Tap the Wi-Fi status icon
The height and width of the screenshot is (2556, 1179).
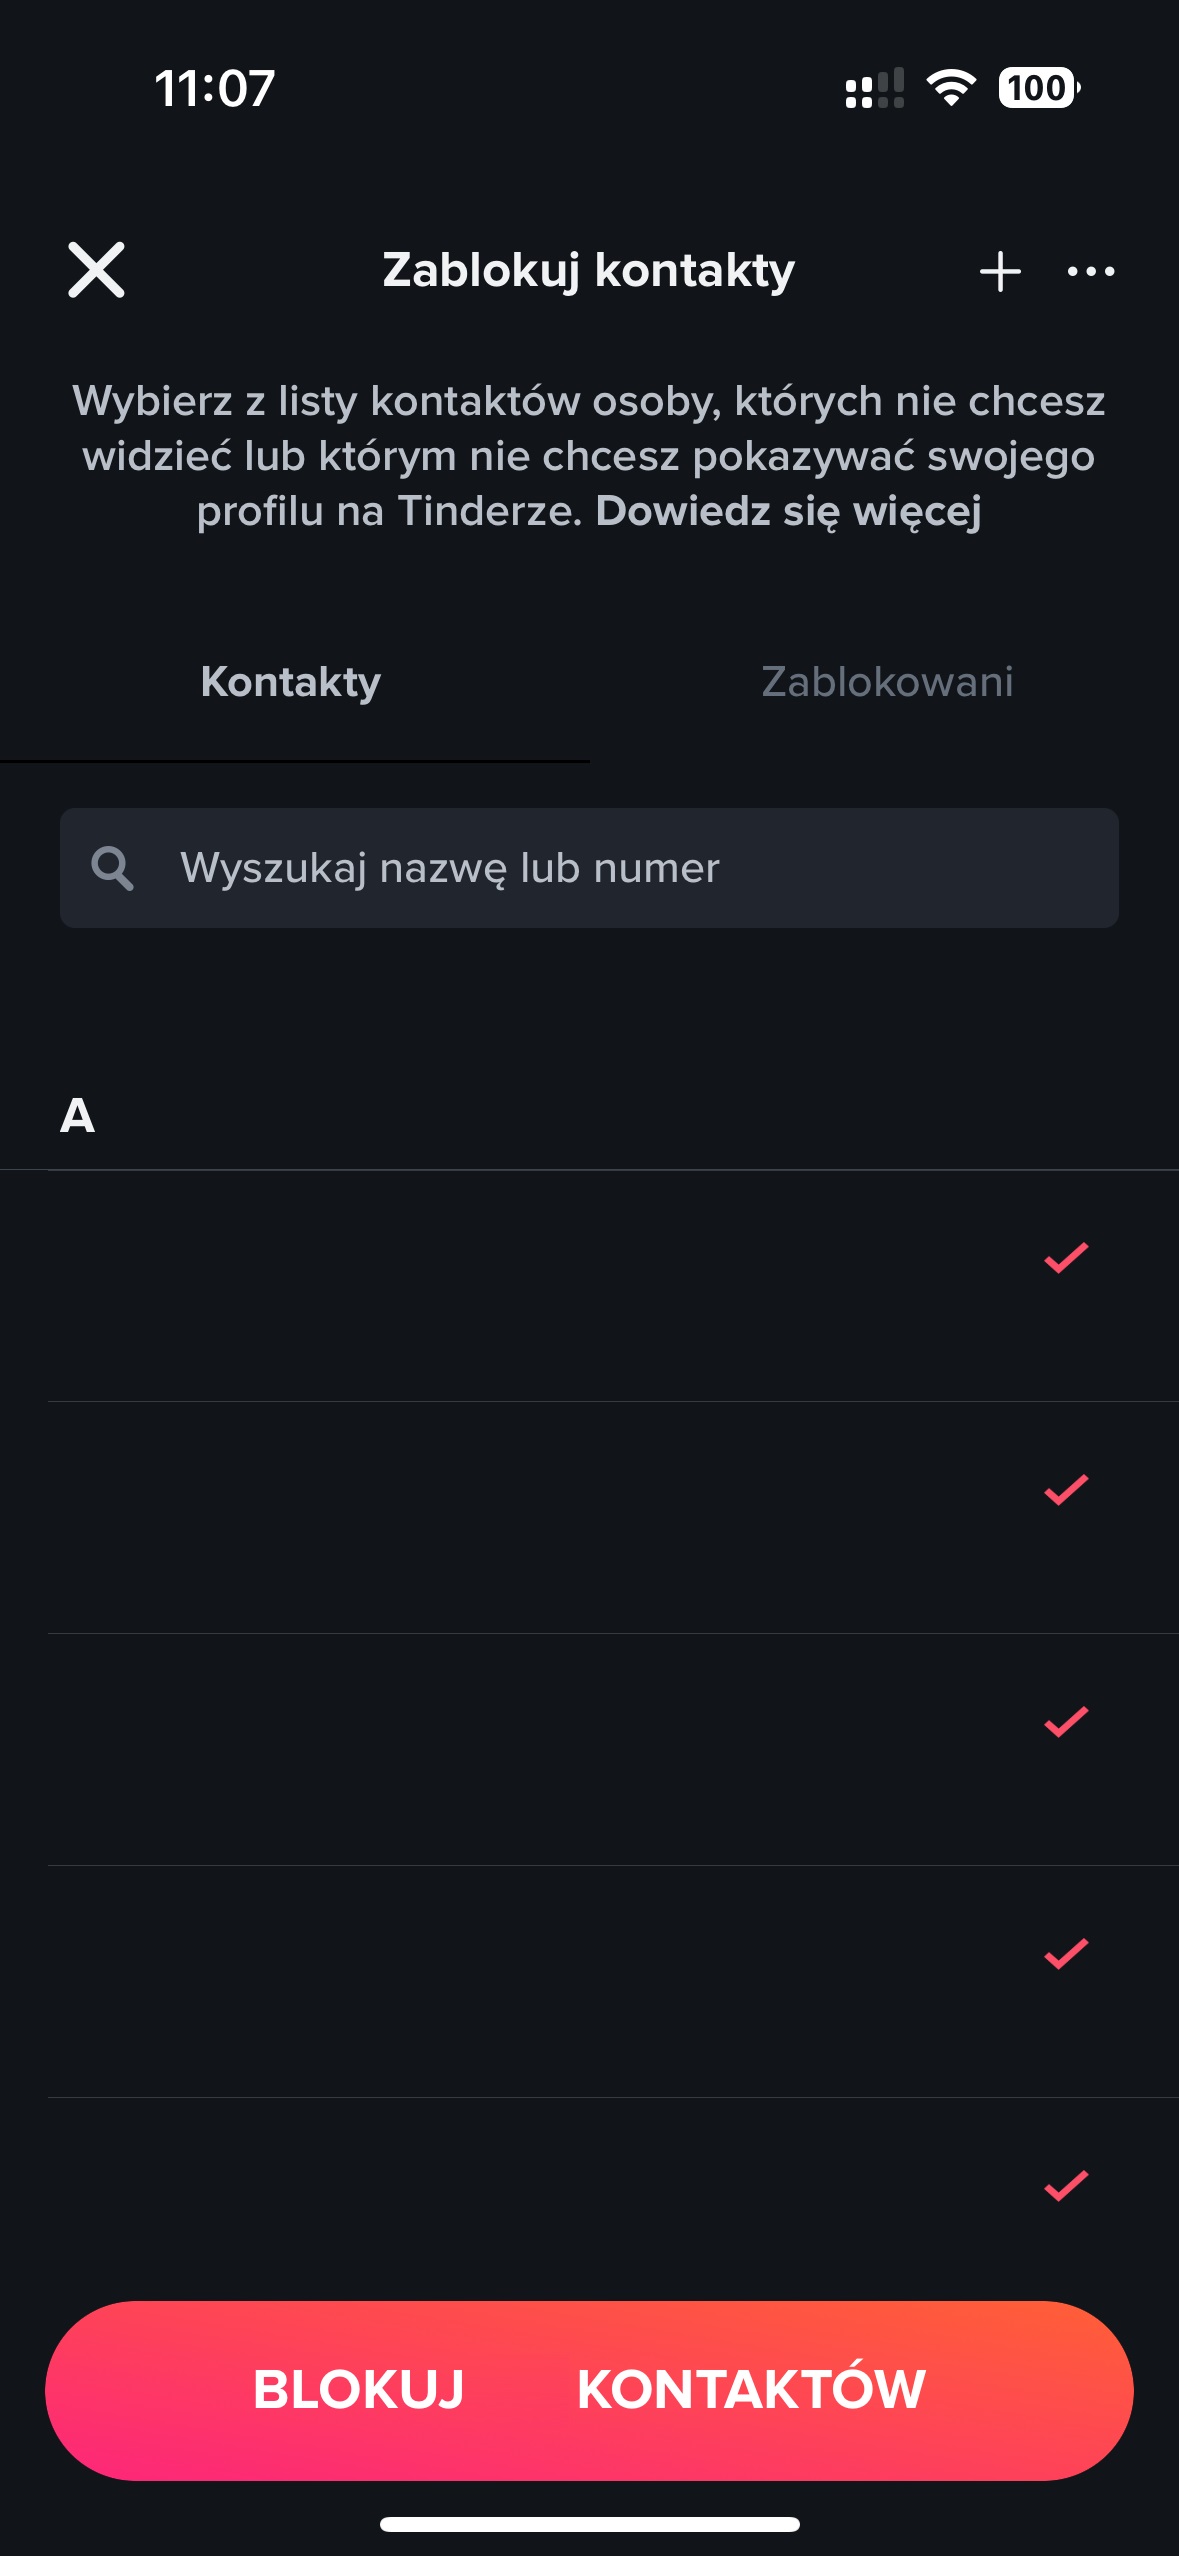(x=951, y=88)
